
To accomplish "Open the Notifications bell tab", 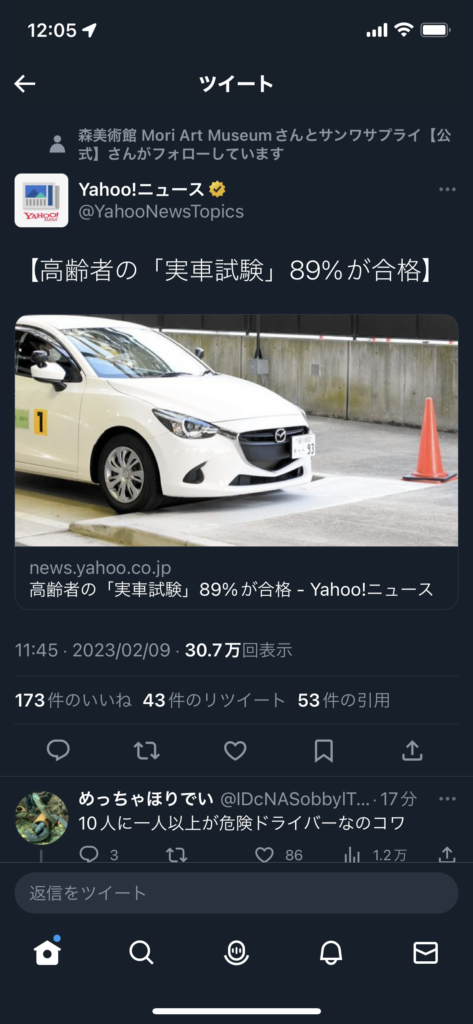I will pyautogui.click(x=331, y=953).
